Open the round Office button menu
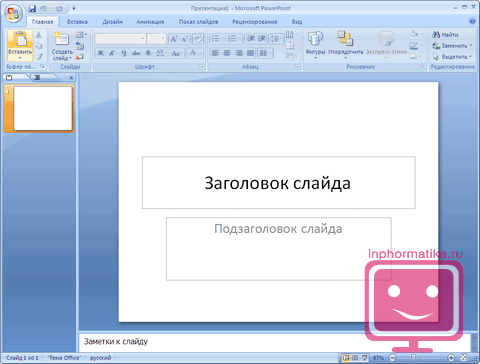Image resolution: width=480 pixels, height=364 pixels. (13, 13)
